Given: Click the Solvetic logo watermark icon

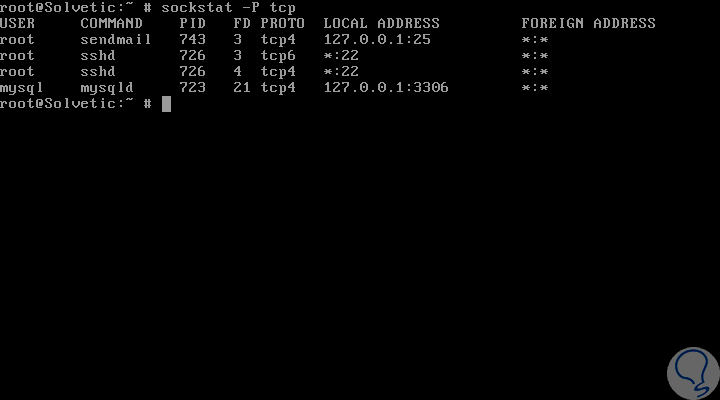Looking at the screenshot, I should pos(694,373).
